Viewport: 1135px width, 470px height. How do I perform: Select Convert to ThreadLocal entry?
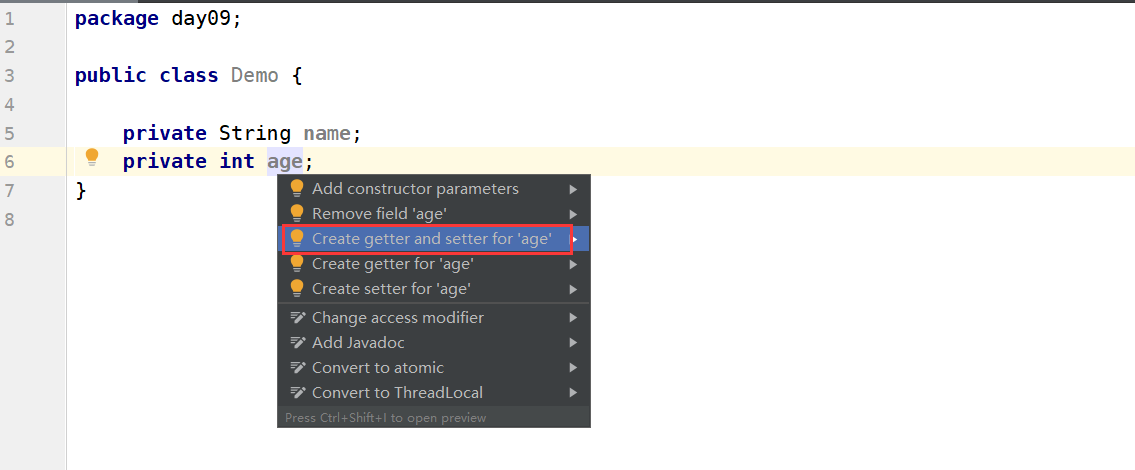(434, 393)
